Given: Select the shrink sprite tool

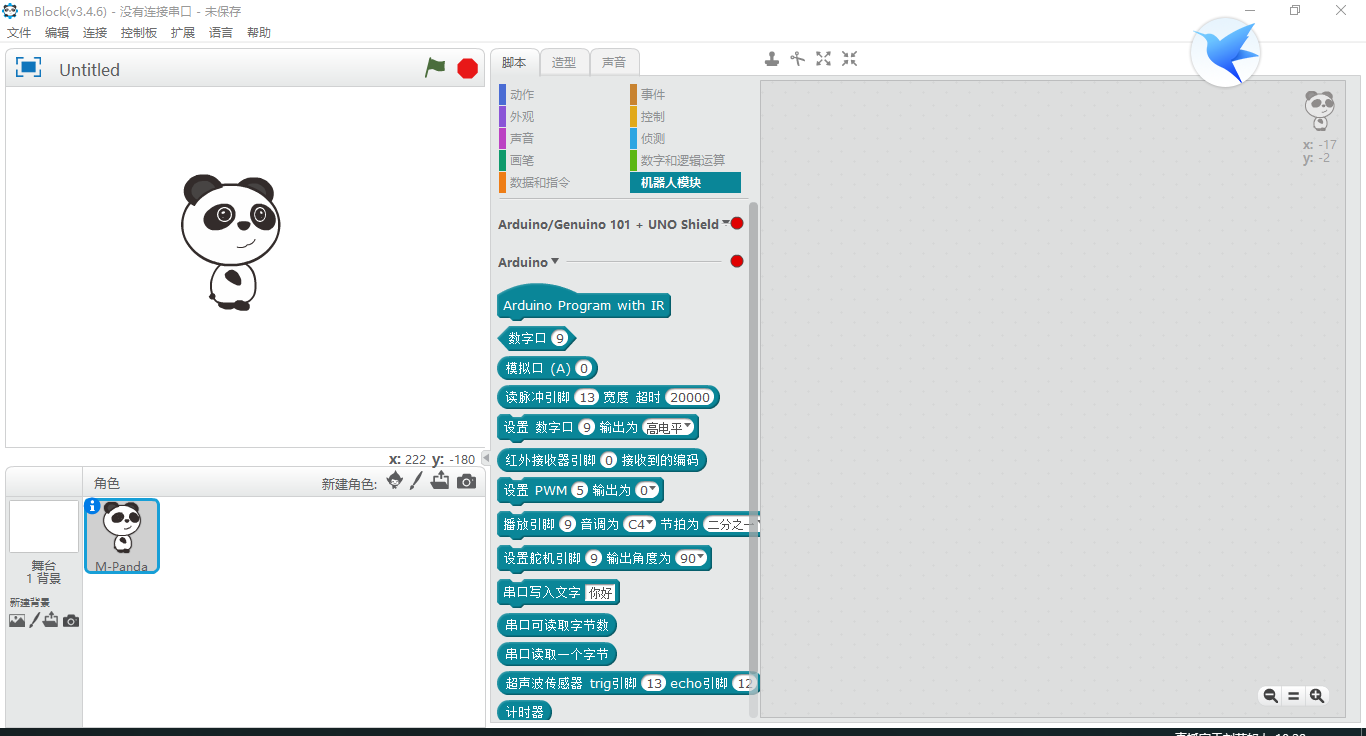Looking at the screenshot, I should (849, 59).
